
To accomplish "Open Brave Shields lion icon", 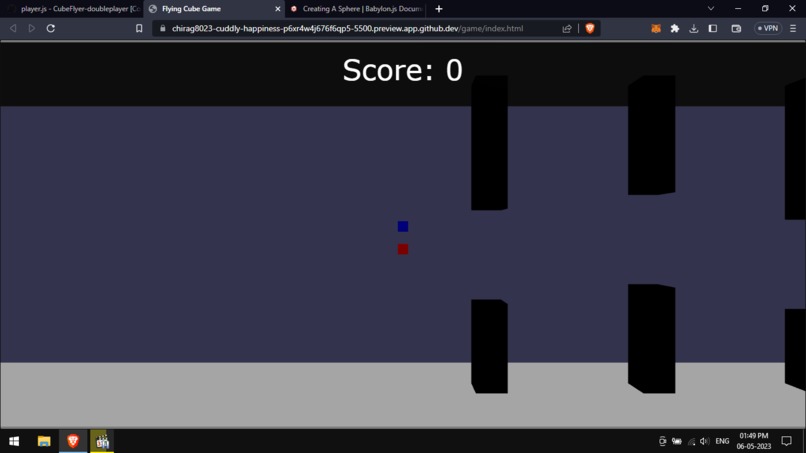I will click(x=590, y=28).
